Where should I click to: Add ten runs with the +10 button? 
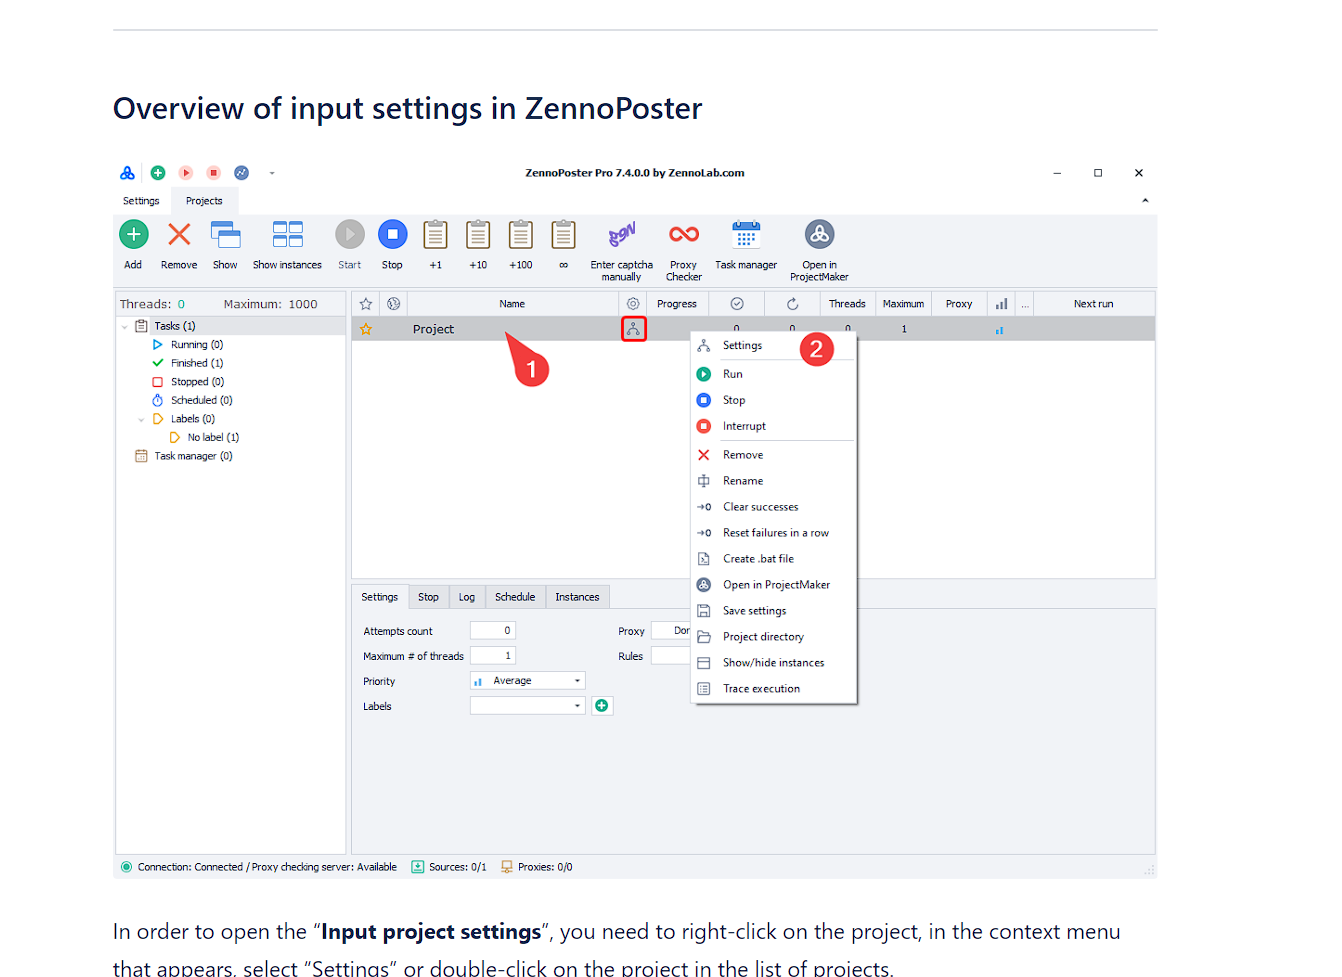click(478, 245)
